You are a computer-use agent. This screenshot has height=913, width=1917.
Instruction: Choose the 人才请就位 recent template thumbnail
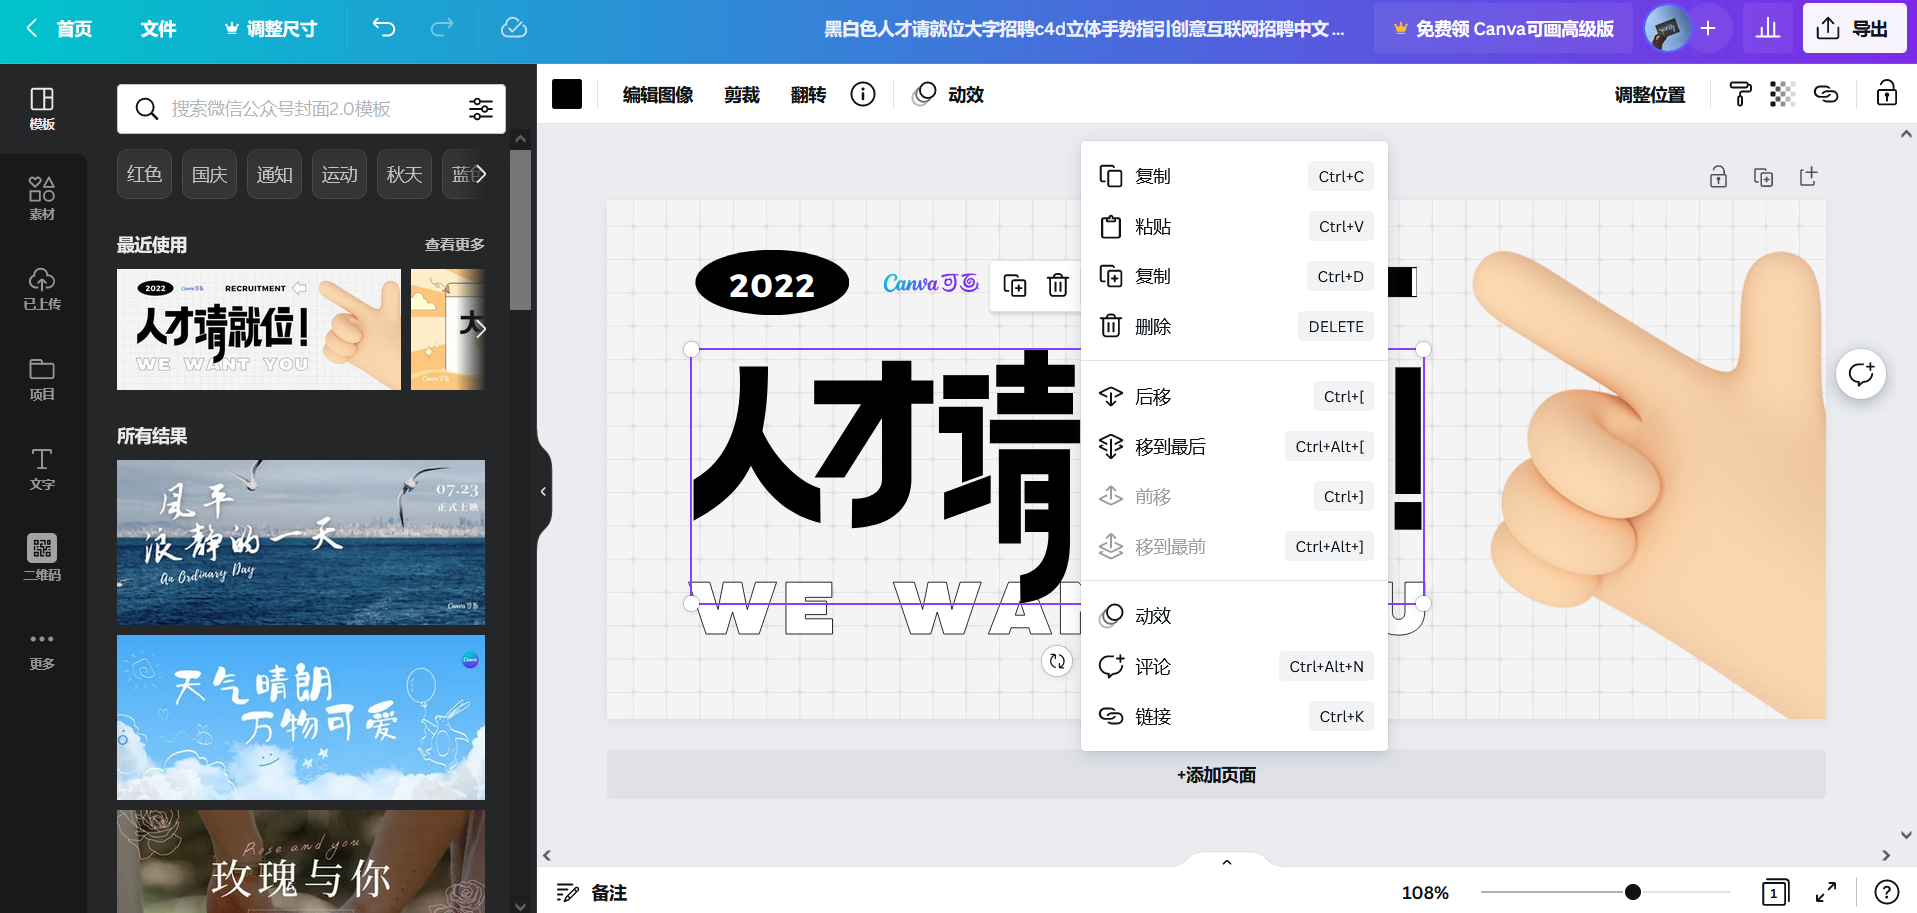(x=259, y=329)
